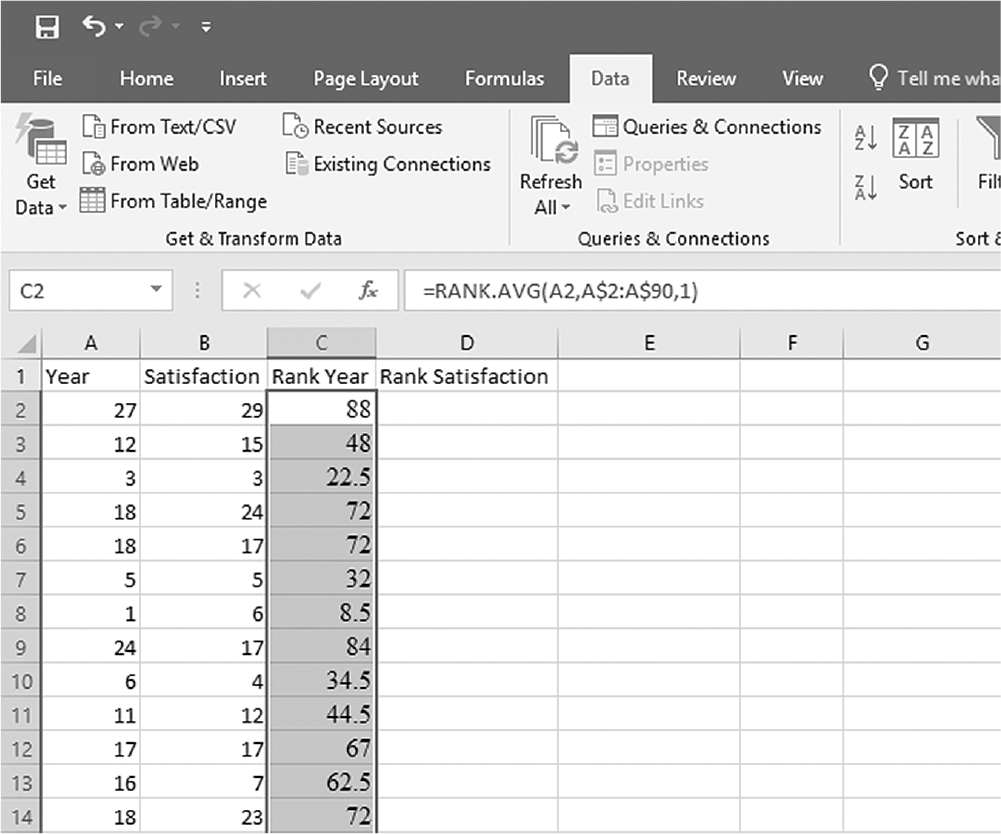Select From Text/CSV import option
1001x834 pixels.
[x=159, y=126]
